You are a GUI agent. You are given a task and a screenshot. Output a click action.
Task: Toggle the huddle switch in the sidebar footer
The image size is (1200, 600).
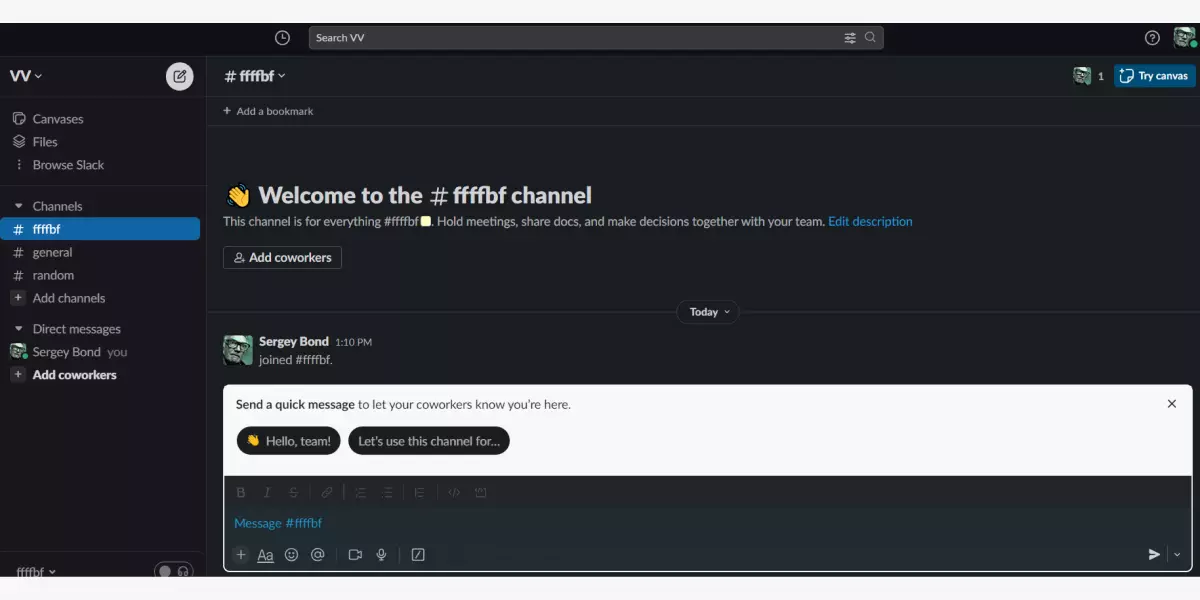(x=173, y=571)
